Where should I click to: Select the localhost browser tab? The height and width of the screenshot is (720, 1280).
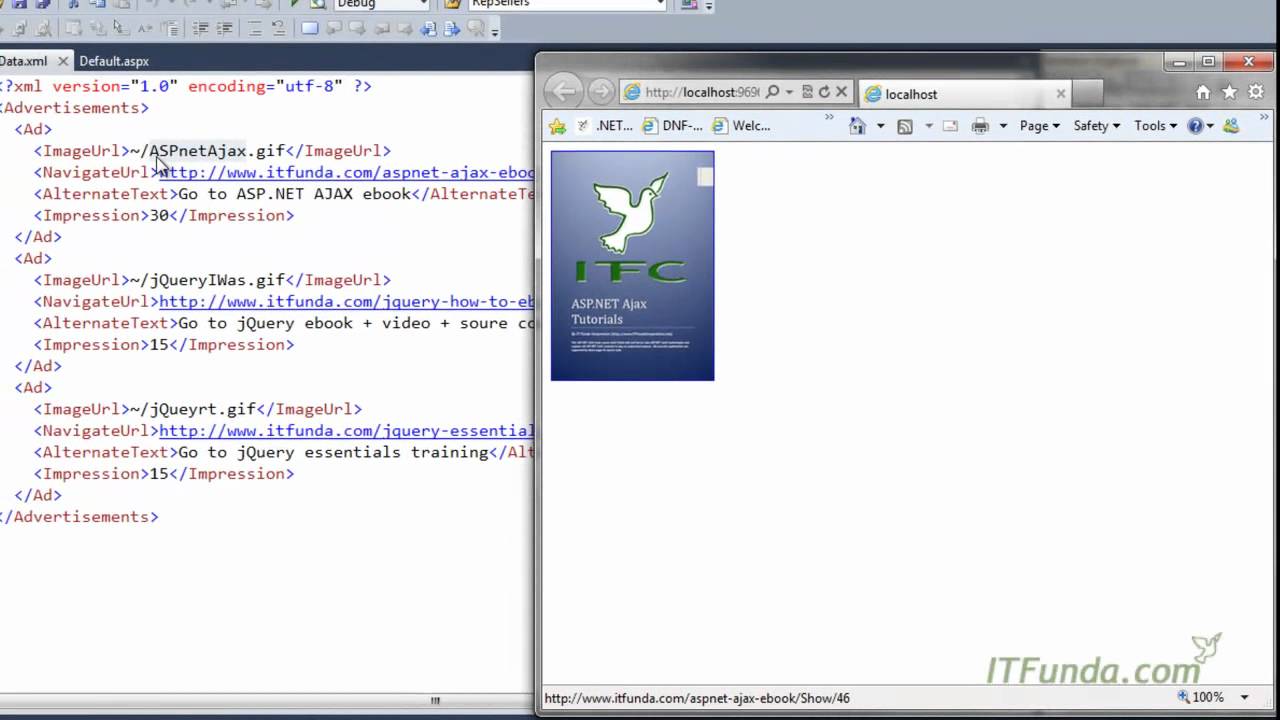pyautogui.click(x=950, y=94)
